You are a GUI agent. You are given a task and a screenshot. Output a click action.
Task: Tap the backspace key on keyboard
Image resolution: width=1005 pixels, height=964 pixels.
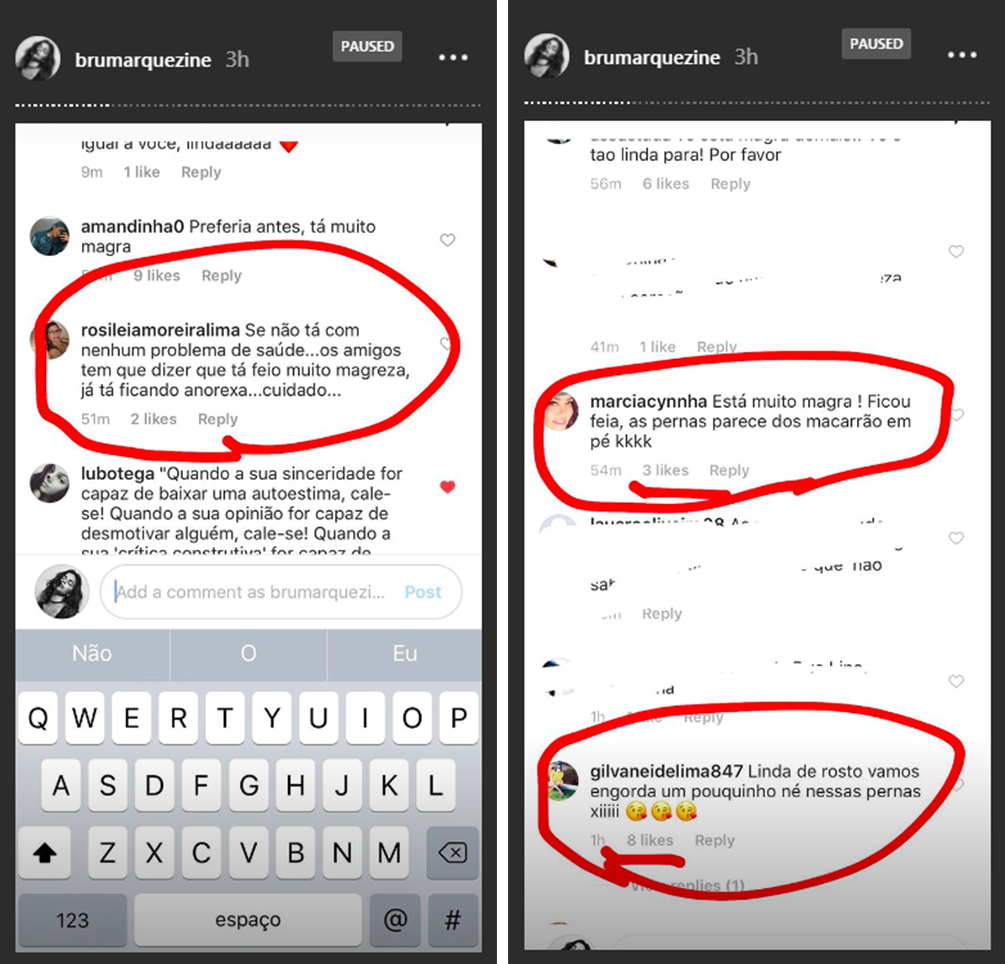click(x=453, y=852)
